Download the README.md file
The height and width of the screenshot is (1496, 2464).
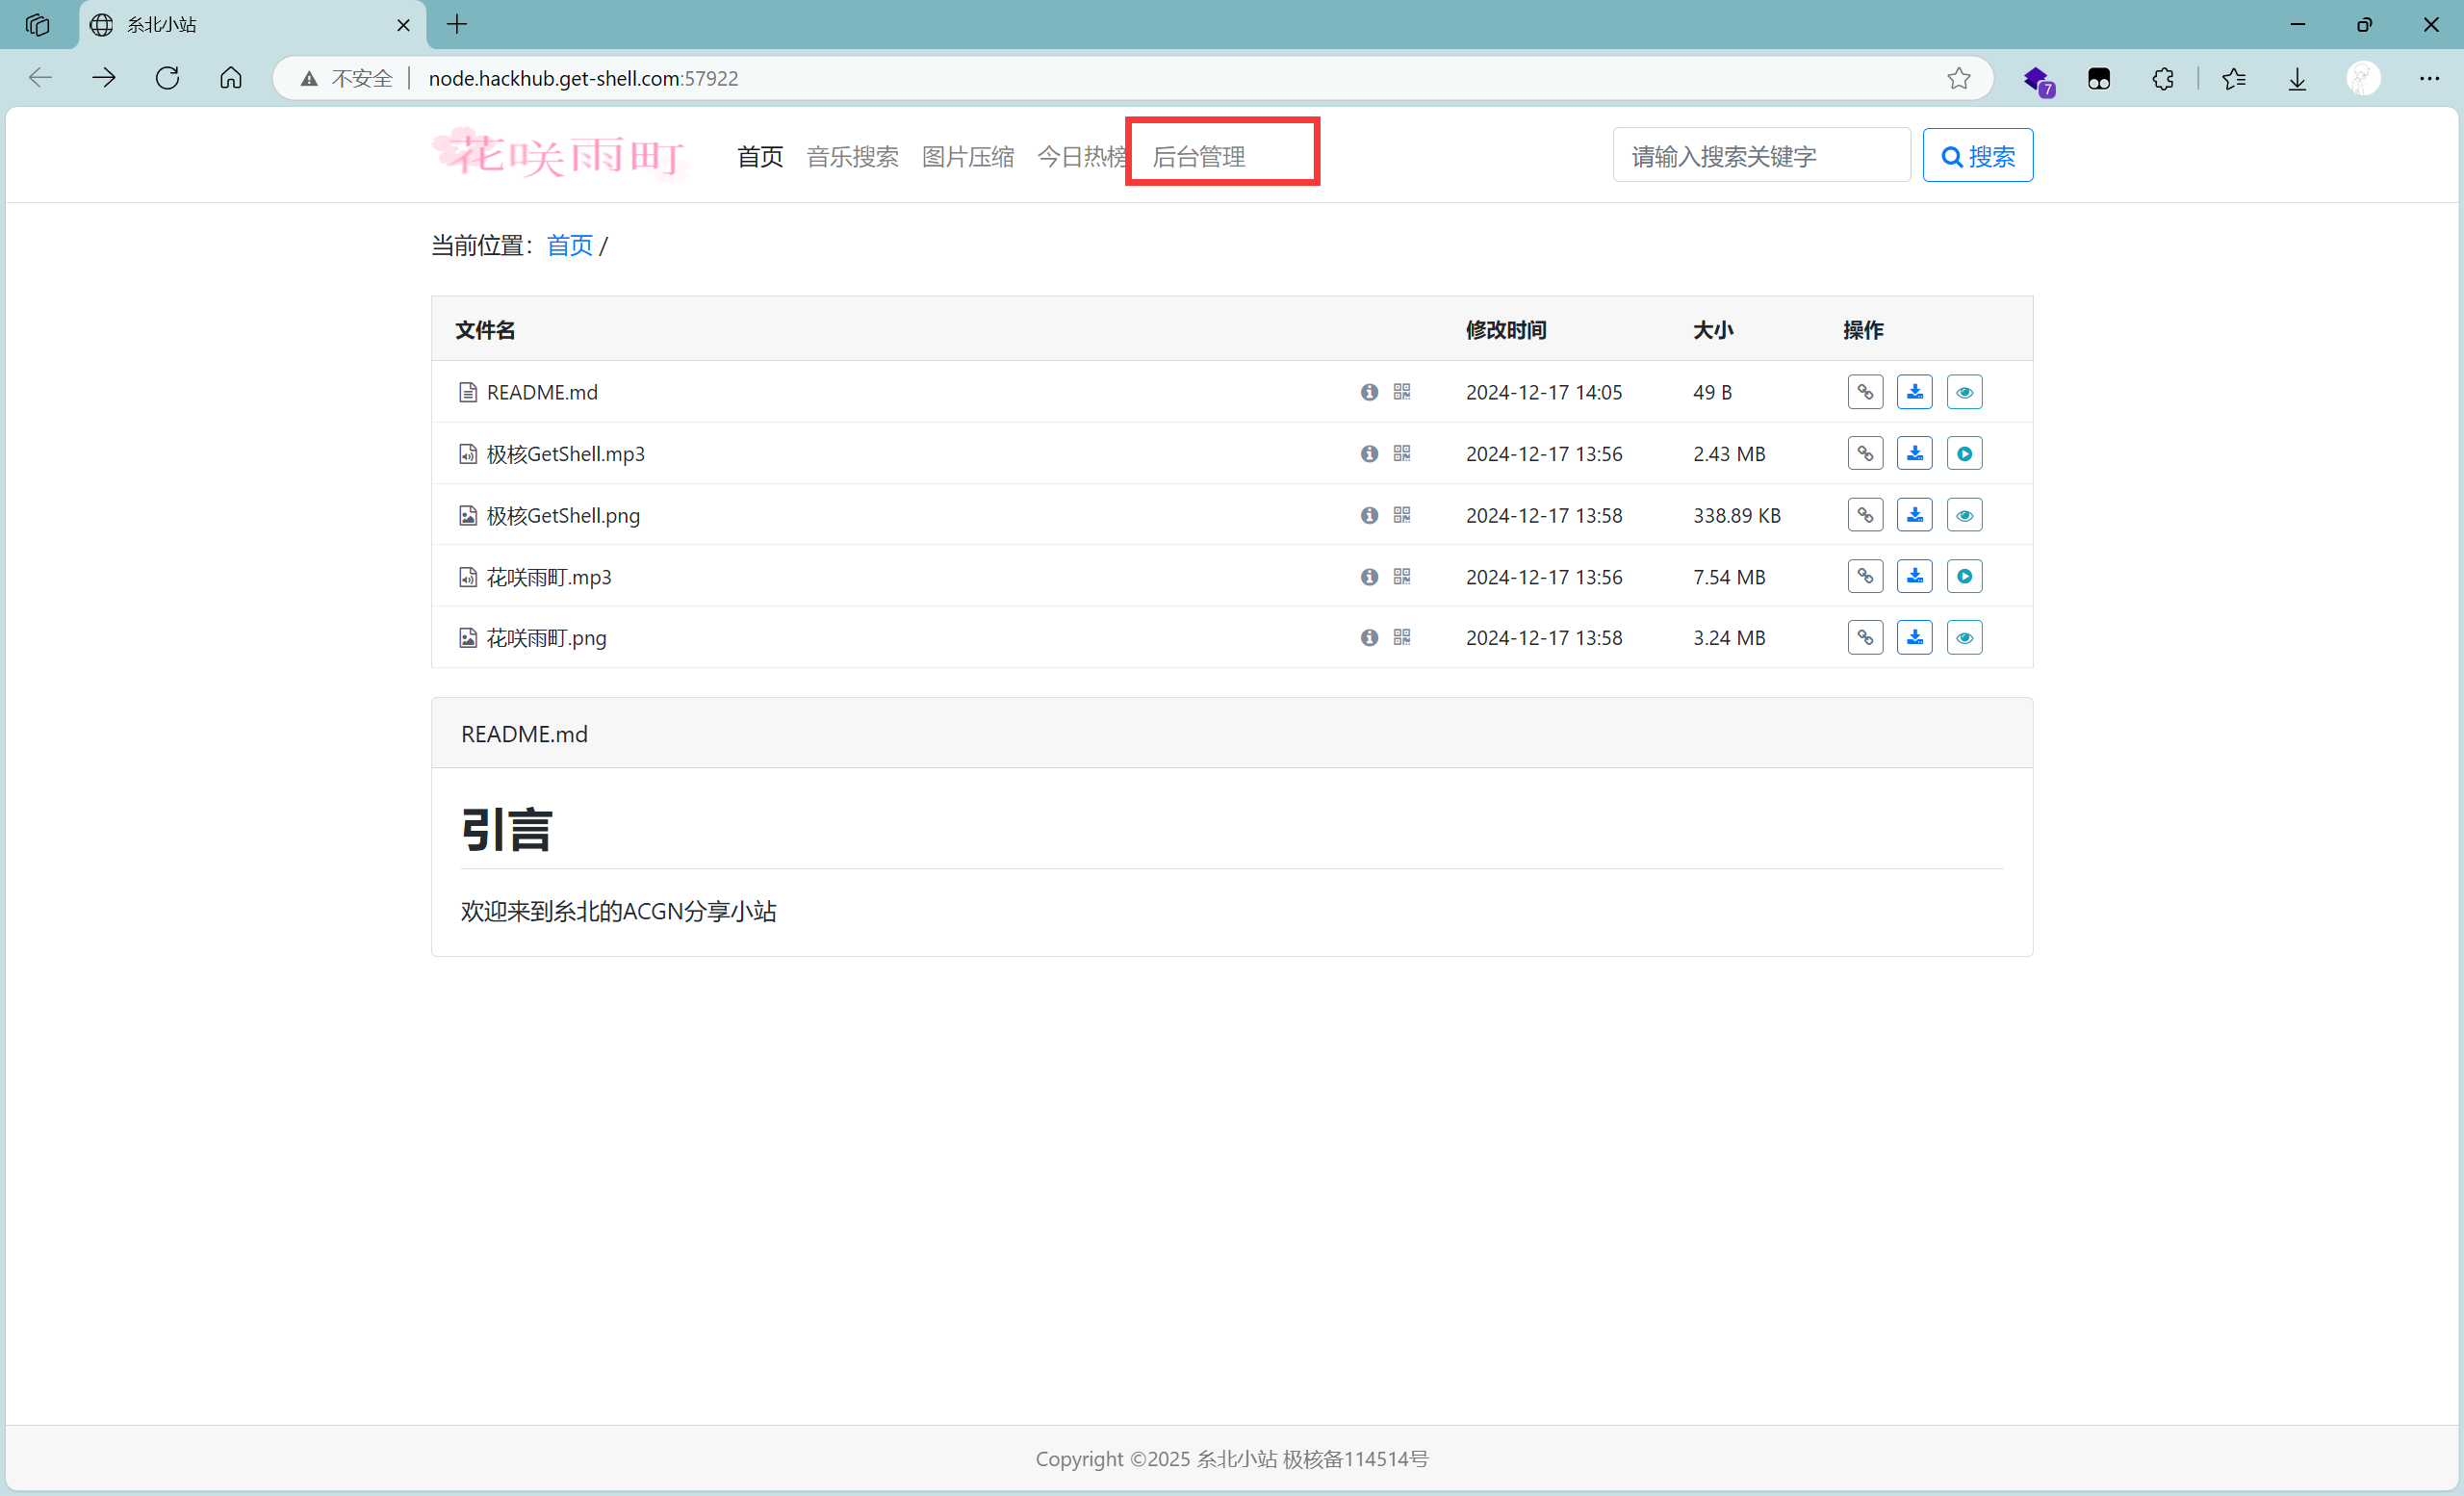coord(1915,391)
